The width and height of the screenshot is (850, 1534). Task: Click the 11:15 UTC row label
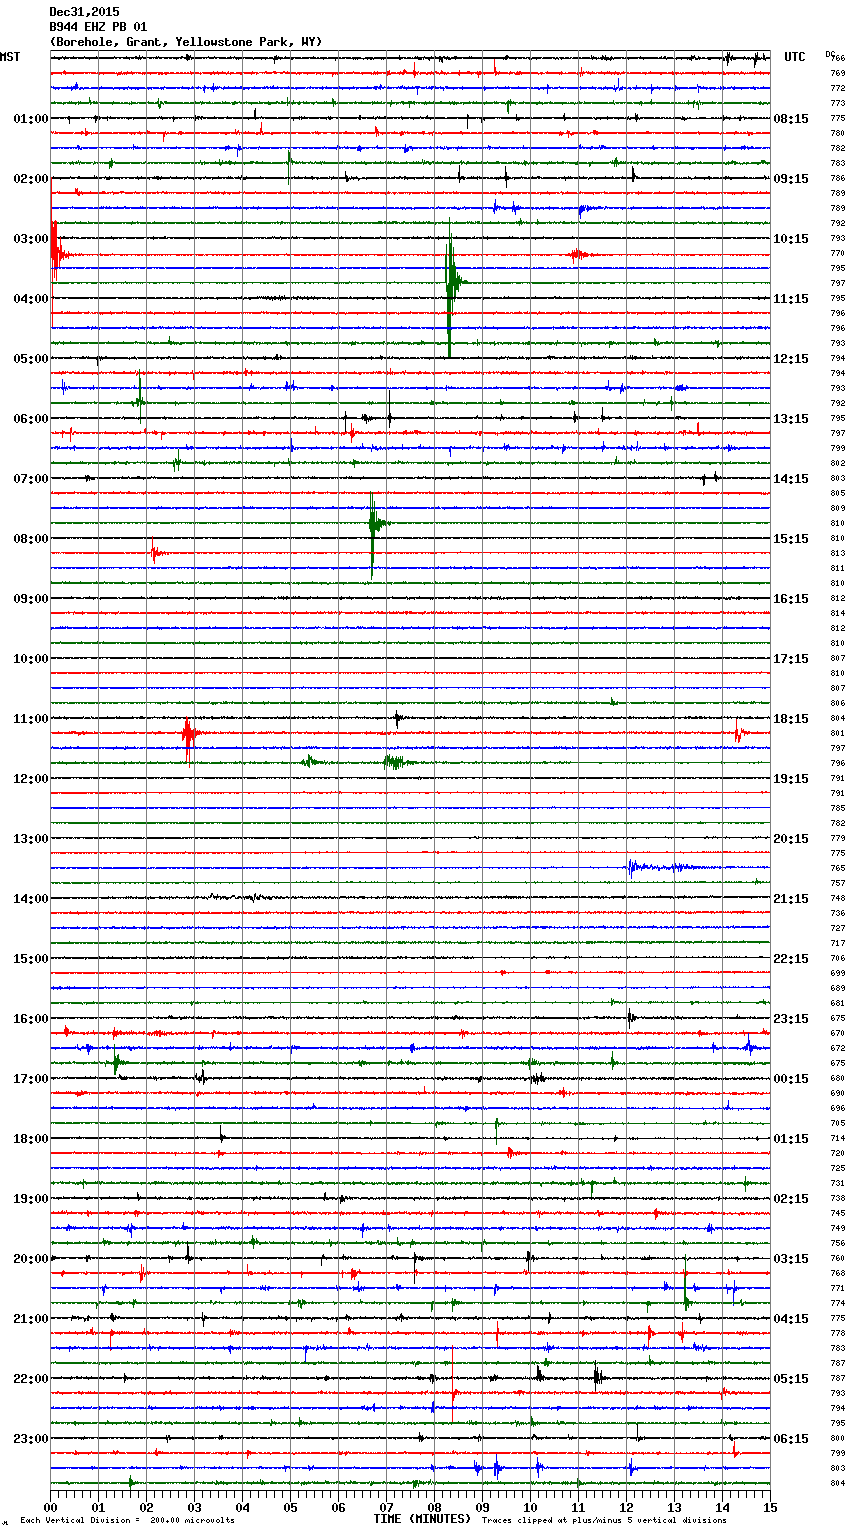coord(791,299)
